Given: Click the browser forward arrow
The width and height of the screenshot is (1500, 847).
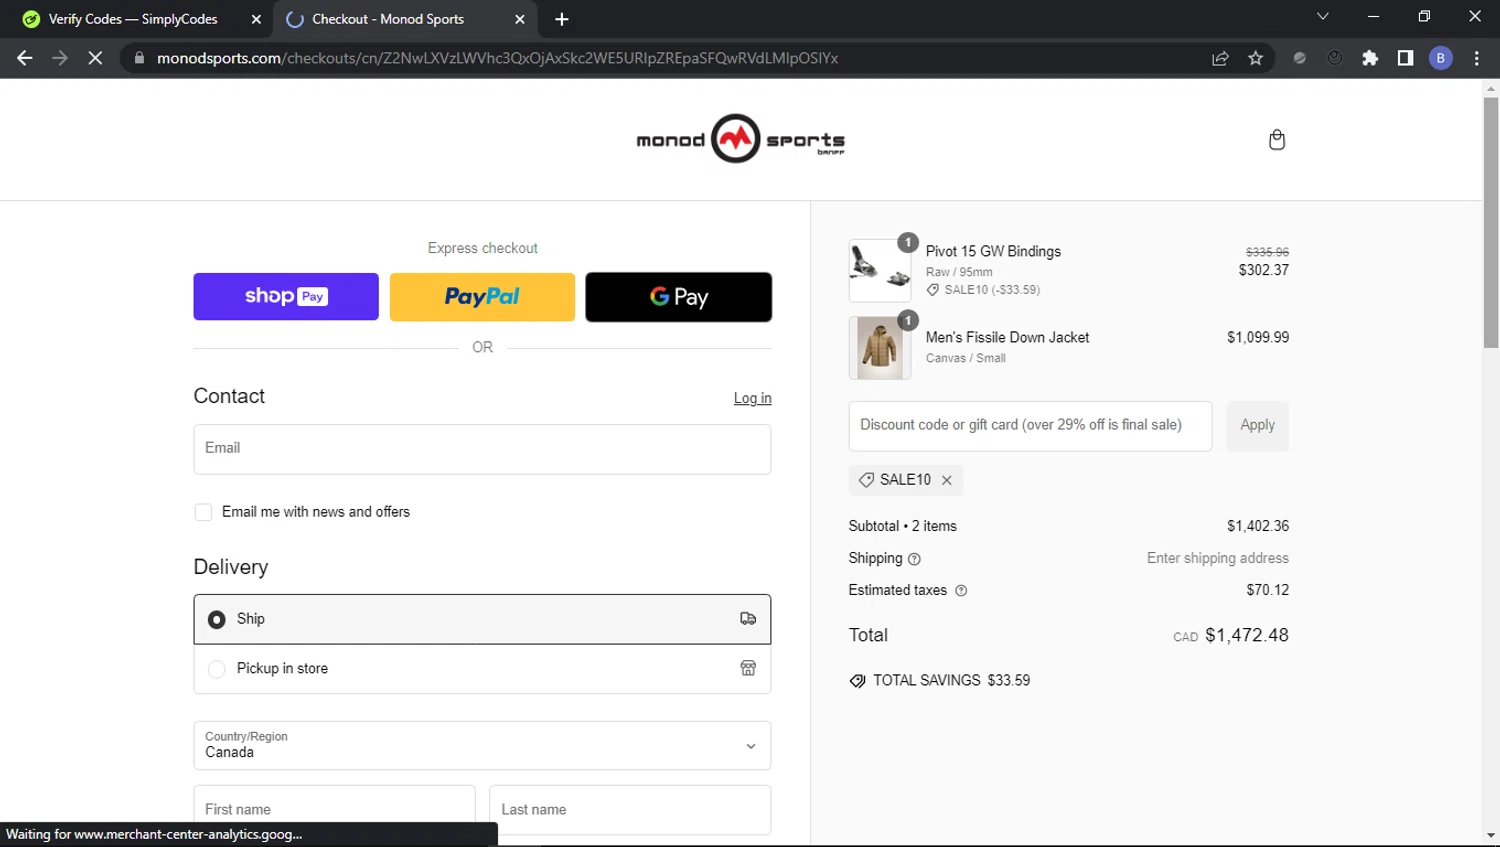Looking at the screenshot, I should [x=60, y=58].
